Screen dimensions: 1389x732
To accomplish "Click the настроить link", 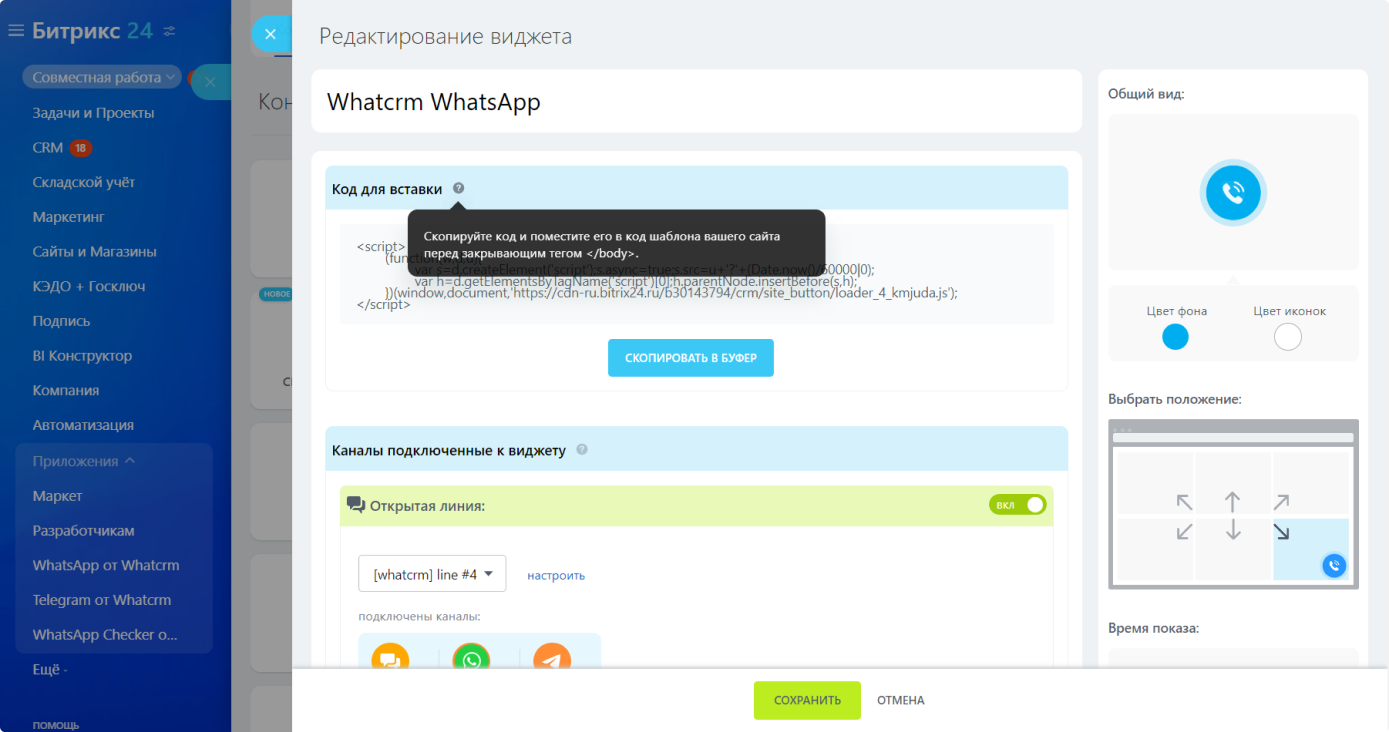I will tap(556, 575).
